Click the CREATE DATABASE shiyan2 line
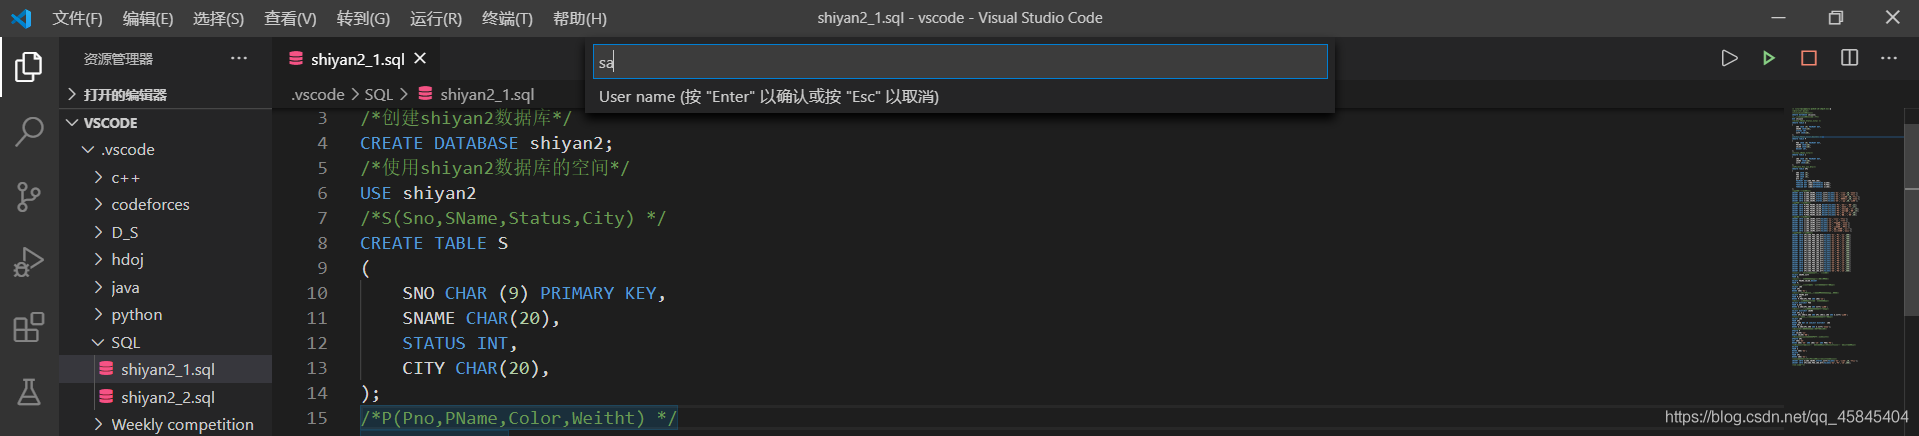Image resolution: width=1919 pixels, height=436 pixels. 486,143
